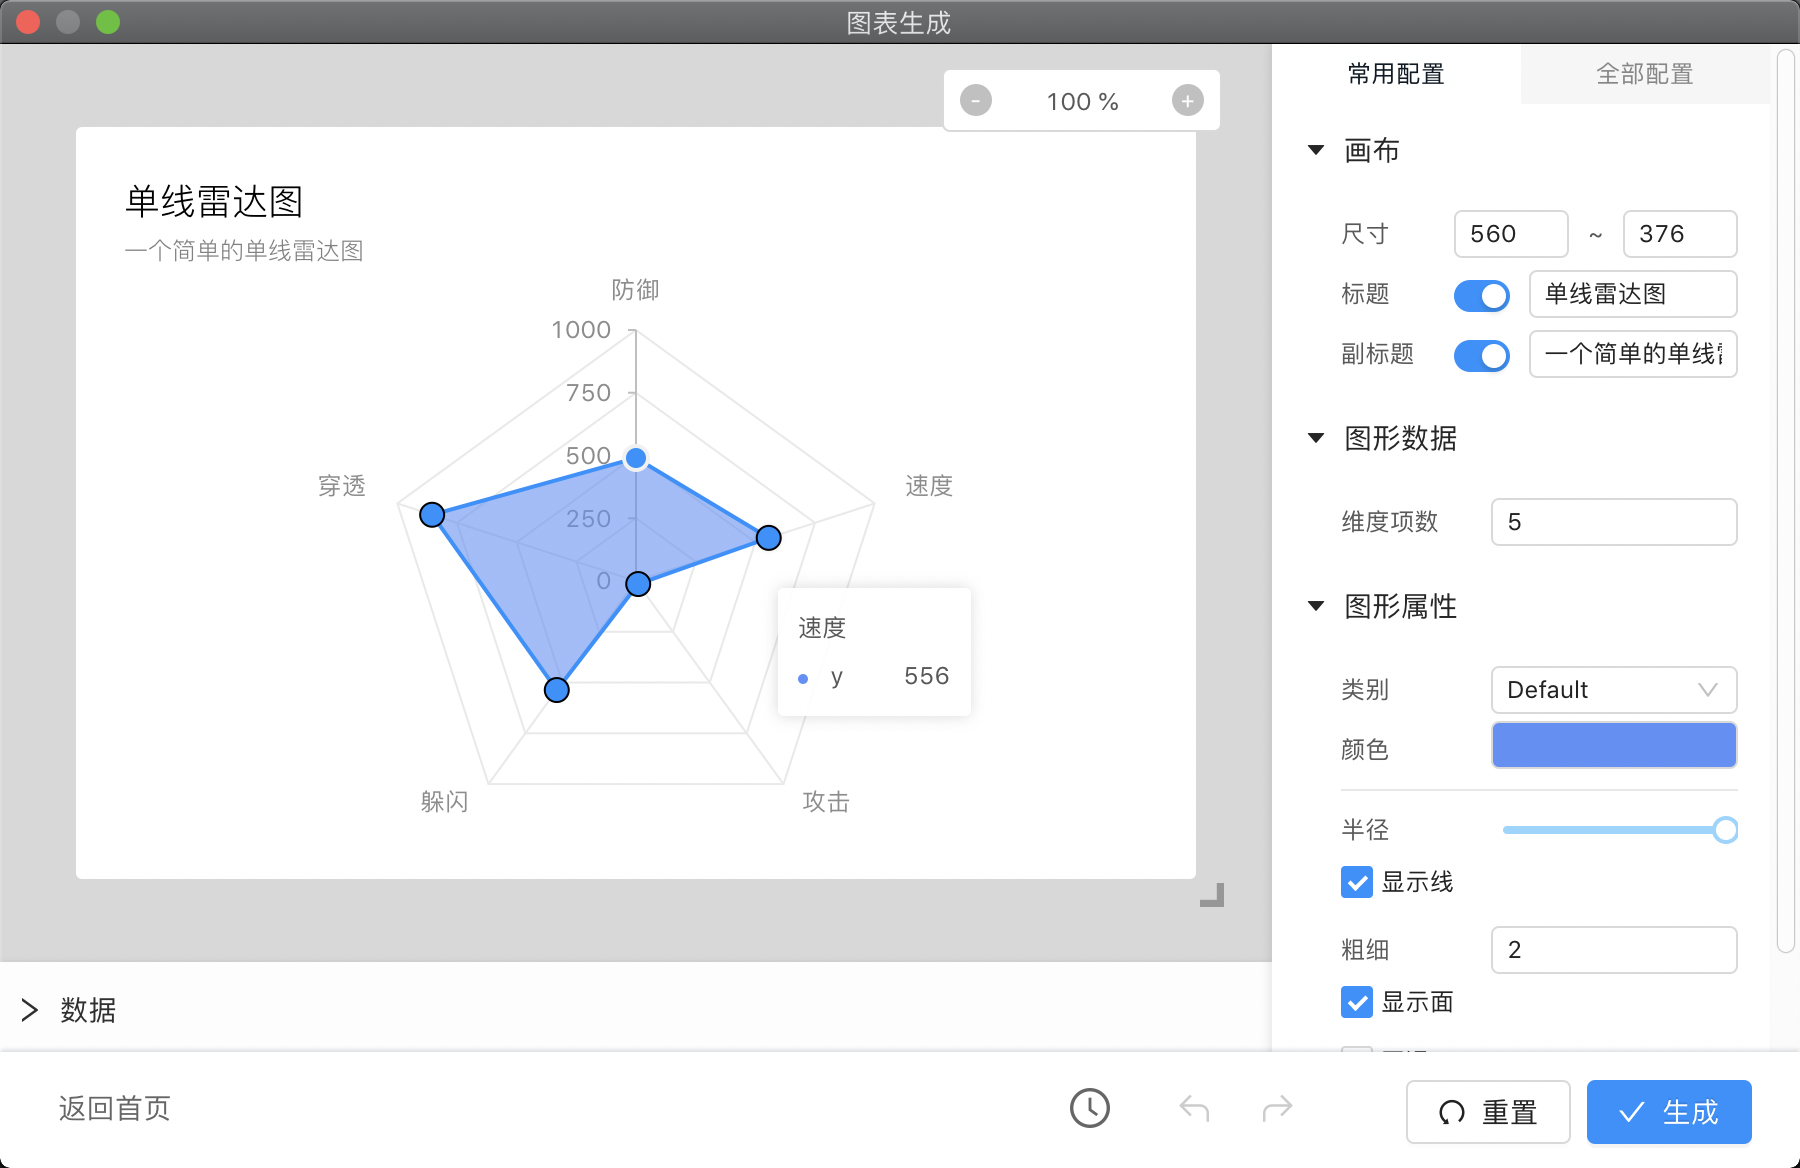
Task: Click the redo arrow icon
Action: point(1277,1108)
